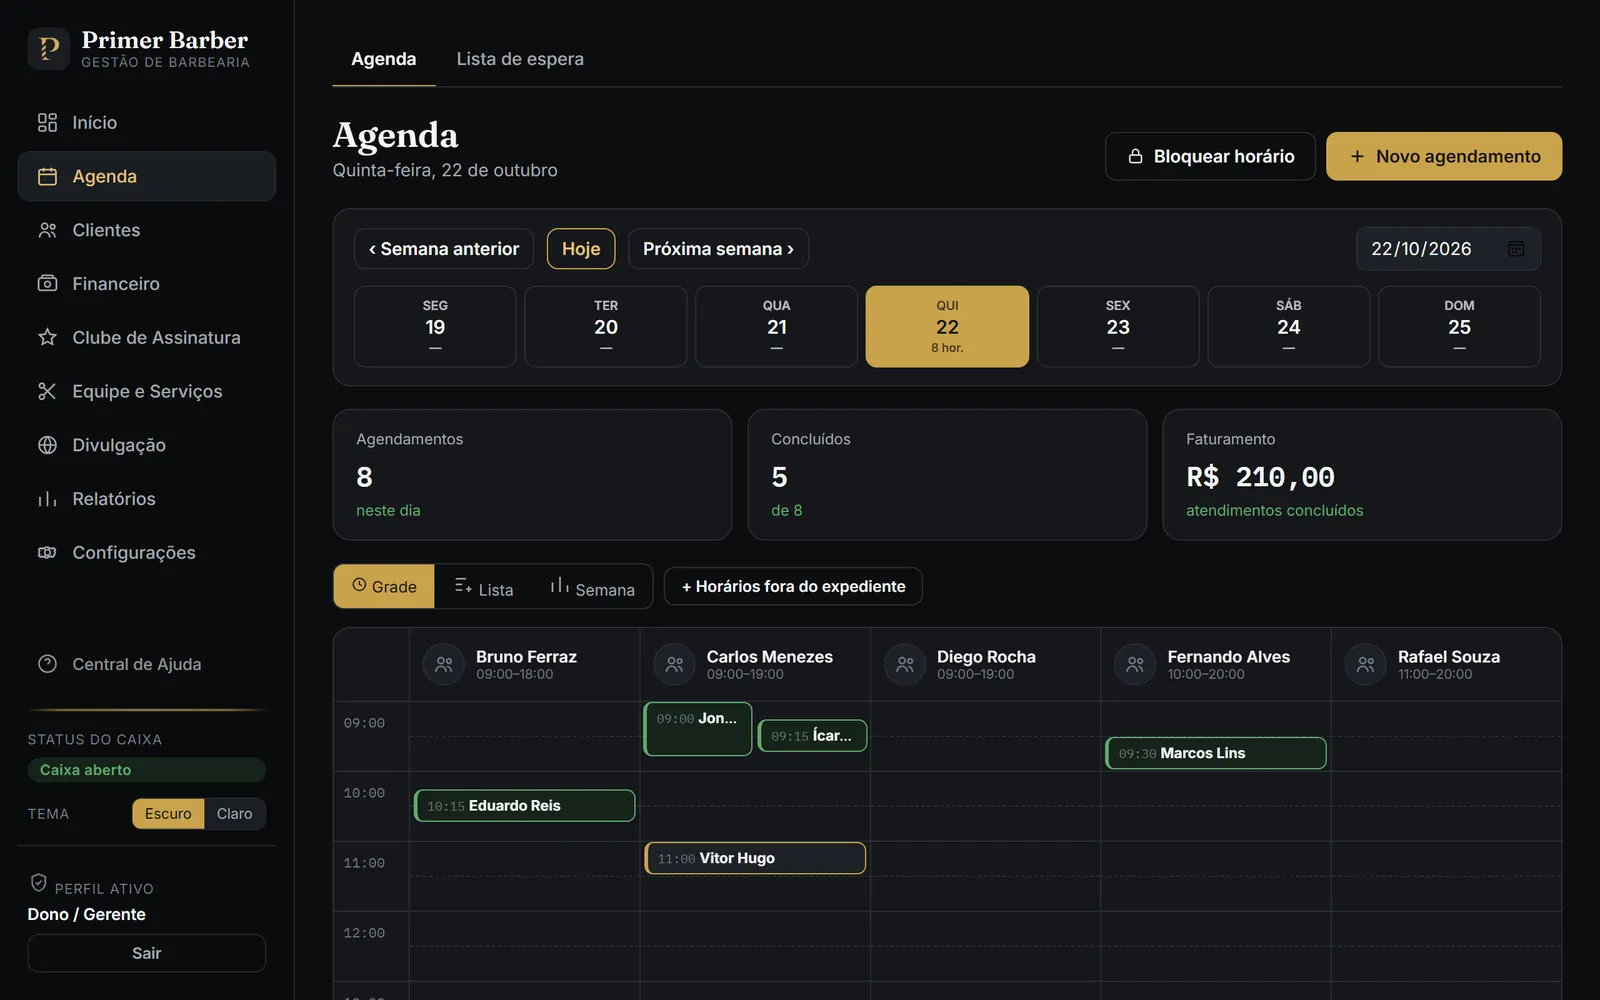Click Diego Rocha avatar icon
Screen dimensions: 1600x1000
pos(905,664)
